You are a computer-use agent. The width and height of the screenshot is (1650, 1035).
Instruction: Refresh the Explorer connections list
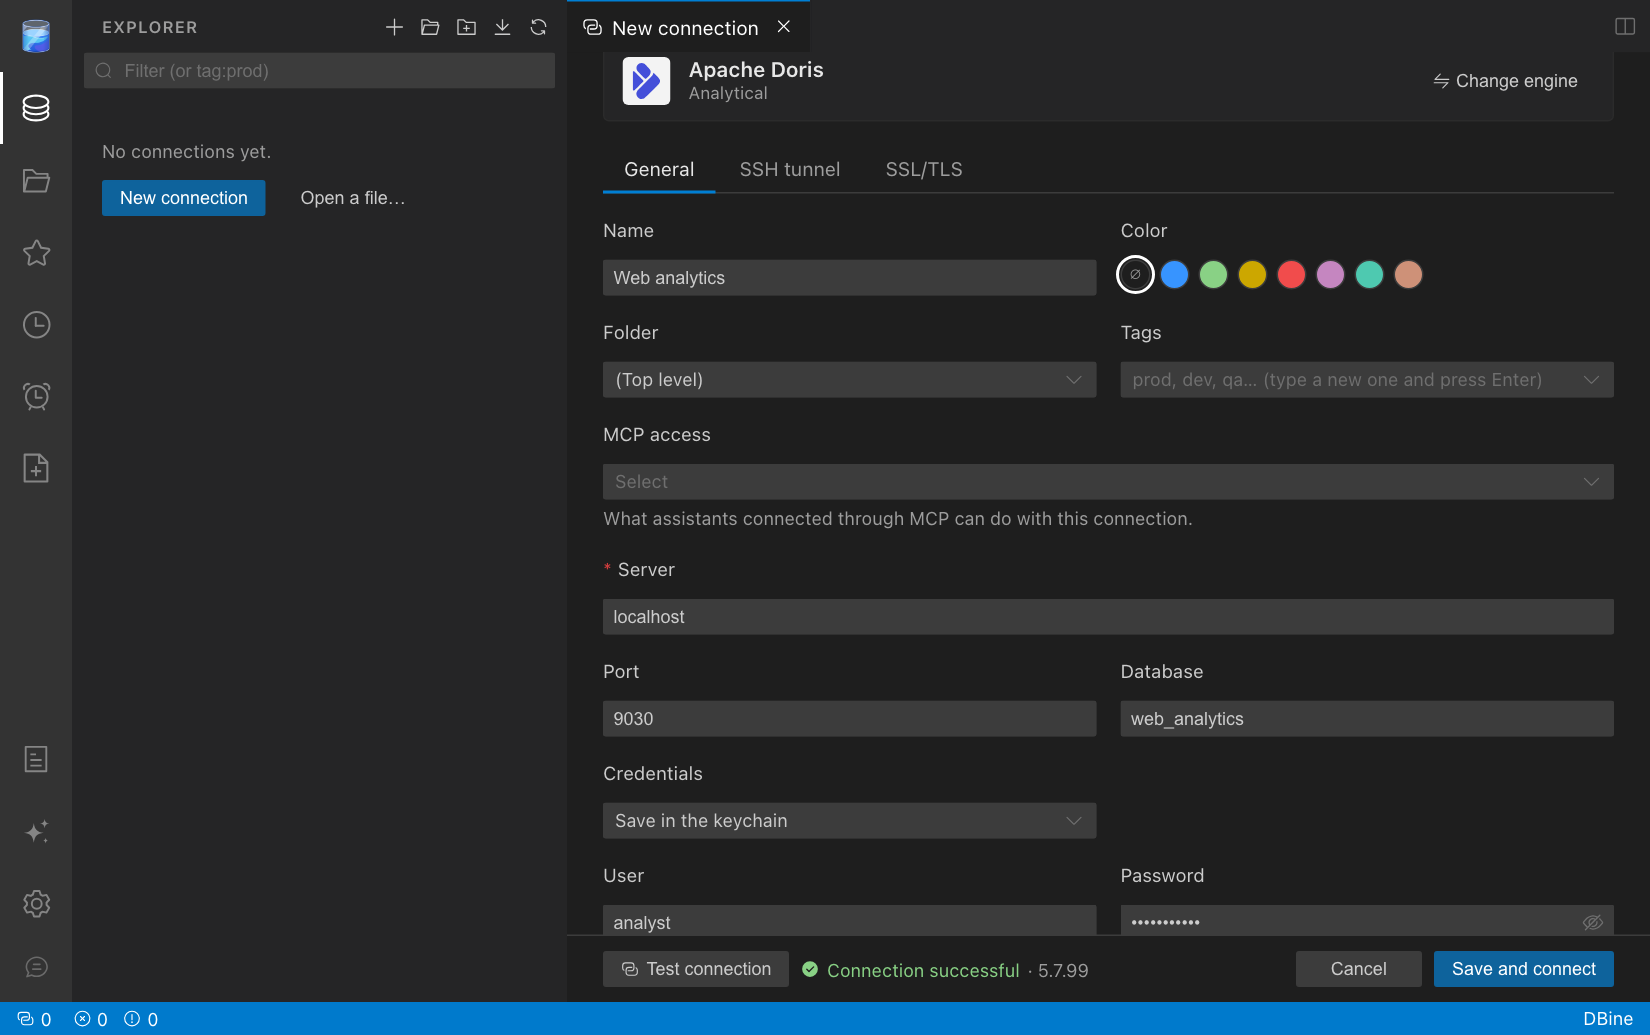click(538, 27)
